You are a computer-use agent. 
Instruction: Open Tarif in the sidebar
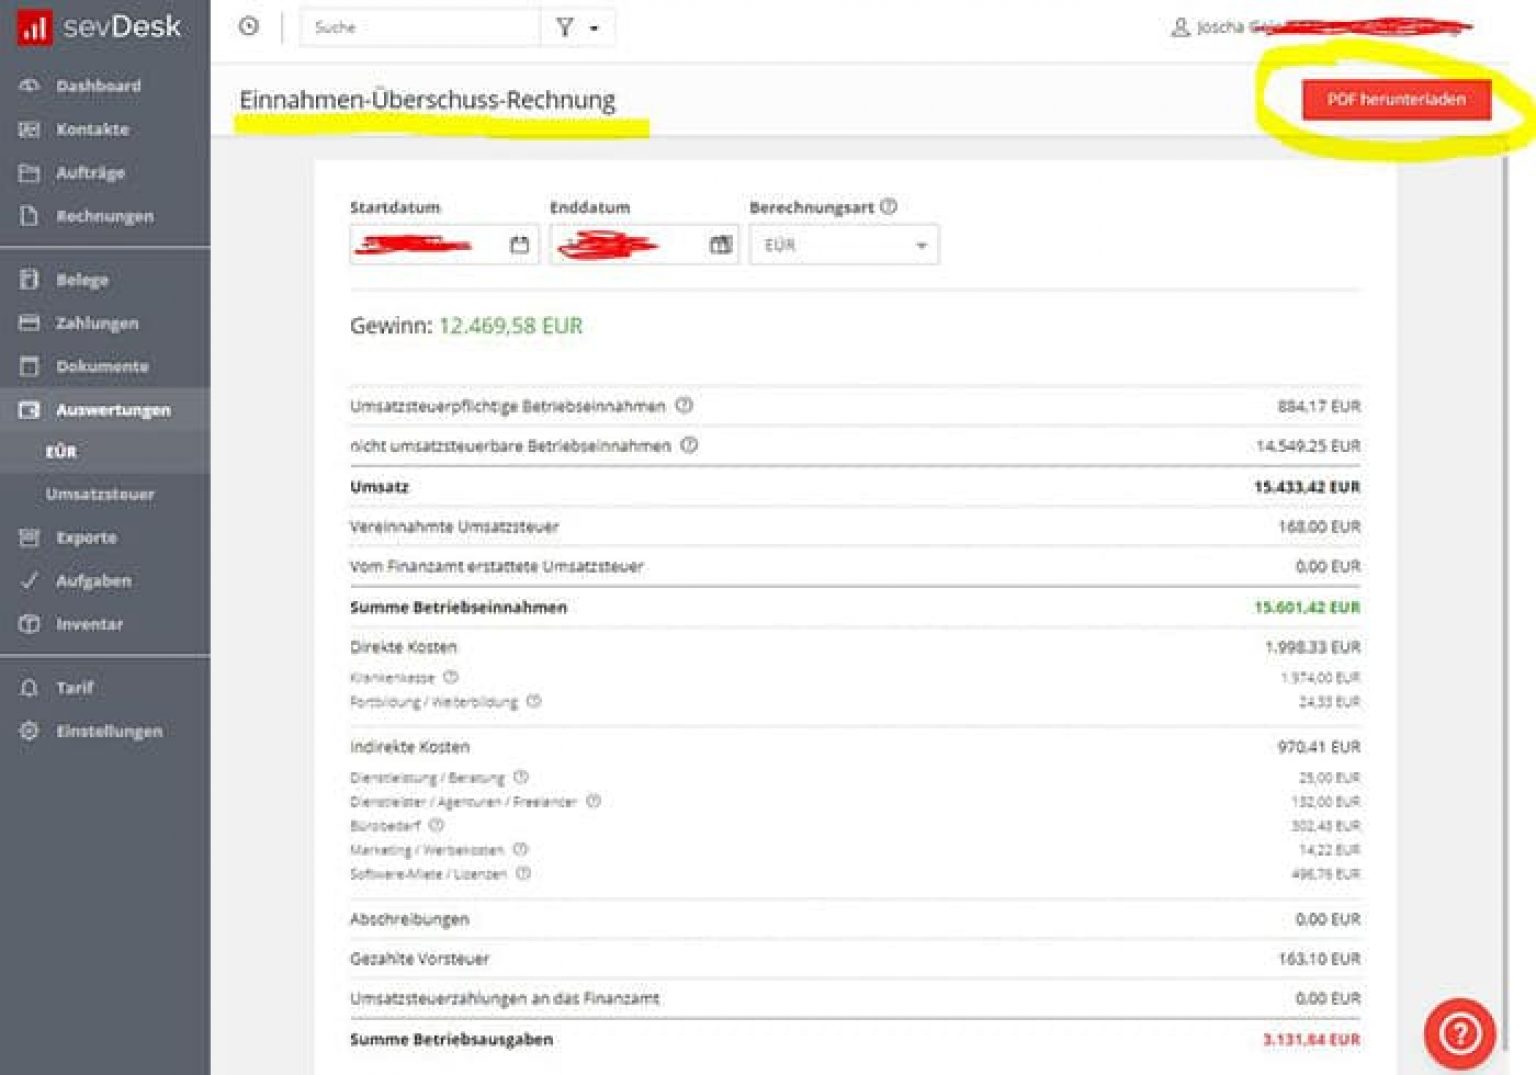(x=74, y=688)
